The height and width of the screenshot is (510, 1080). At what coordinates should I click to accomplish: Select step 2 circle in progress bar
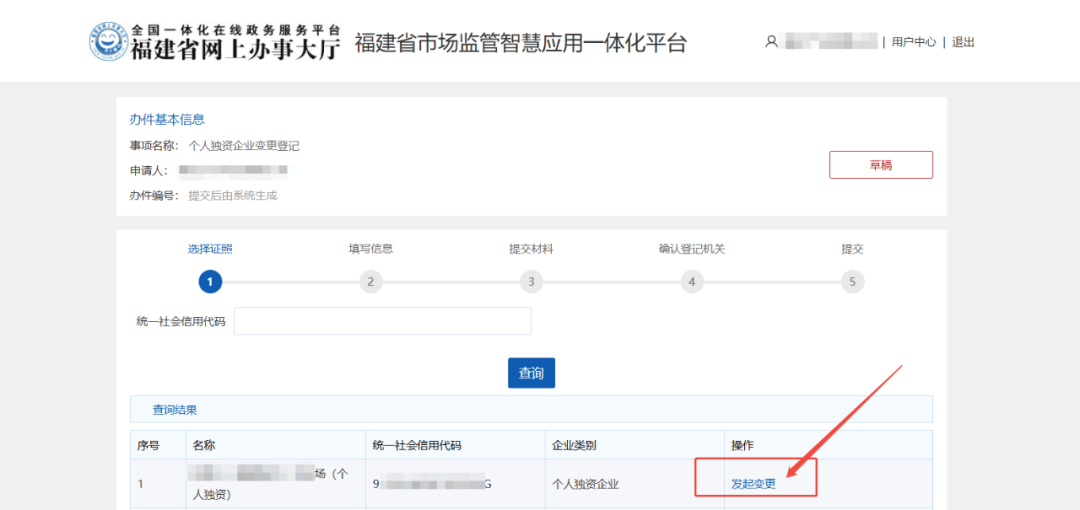click(x=370, y=282)
